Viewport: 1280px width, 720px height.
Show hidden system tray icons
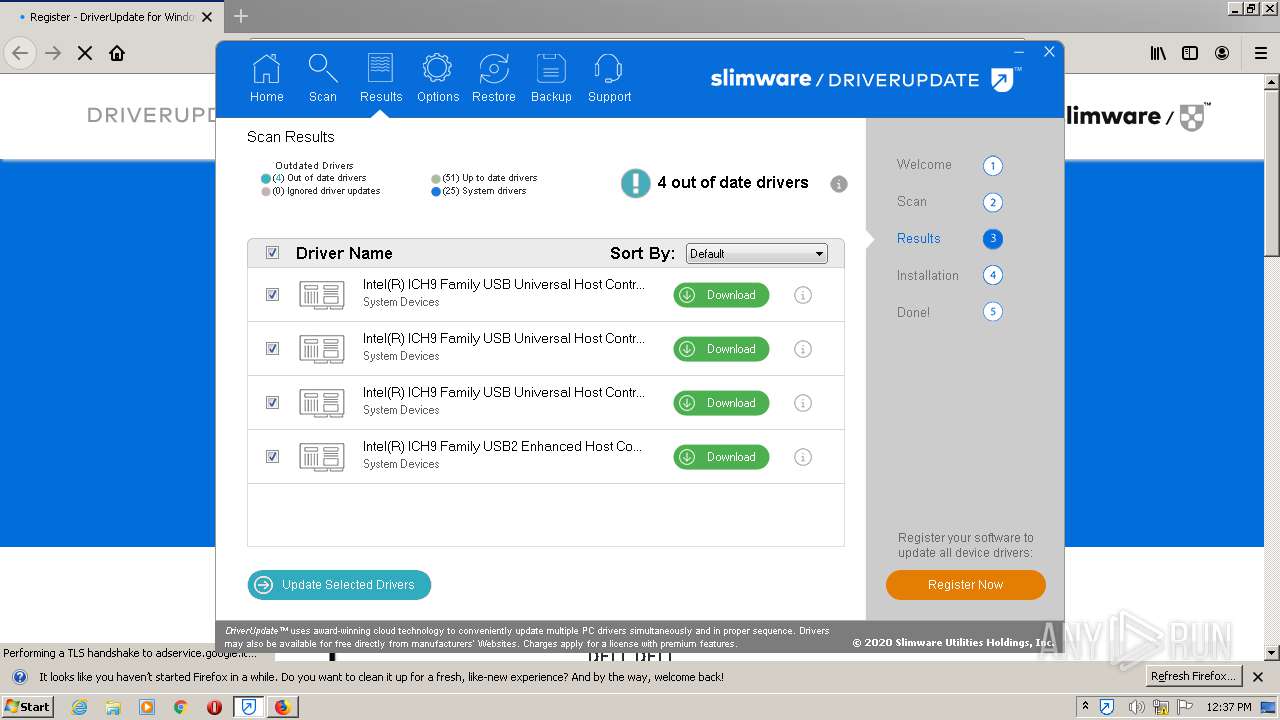click(x=1086, y=707)
